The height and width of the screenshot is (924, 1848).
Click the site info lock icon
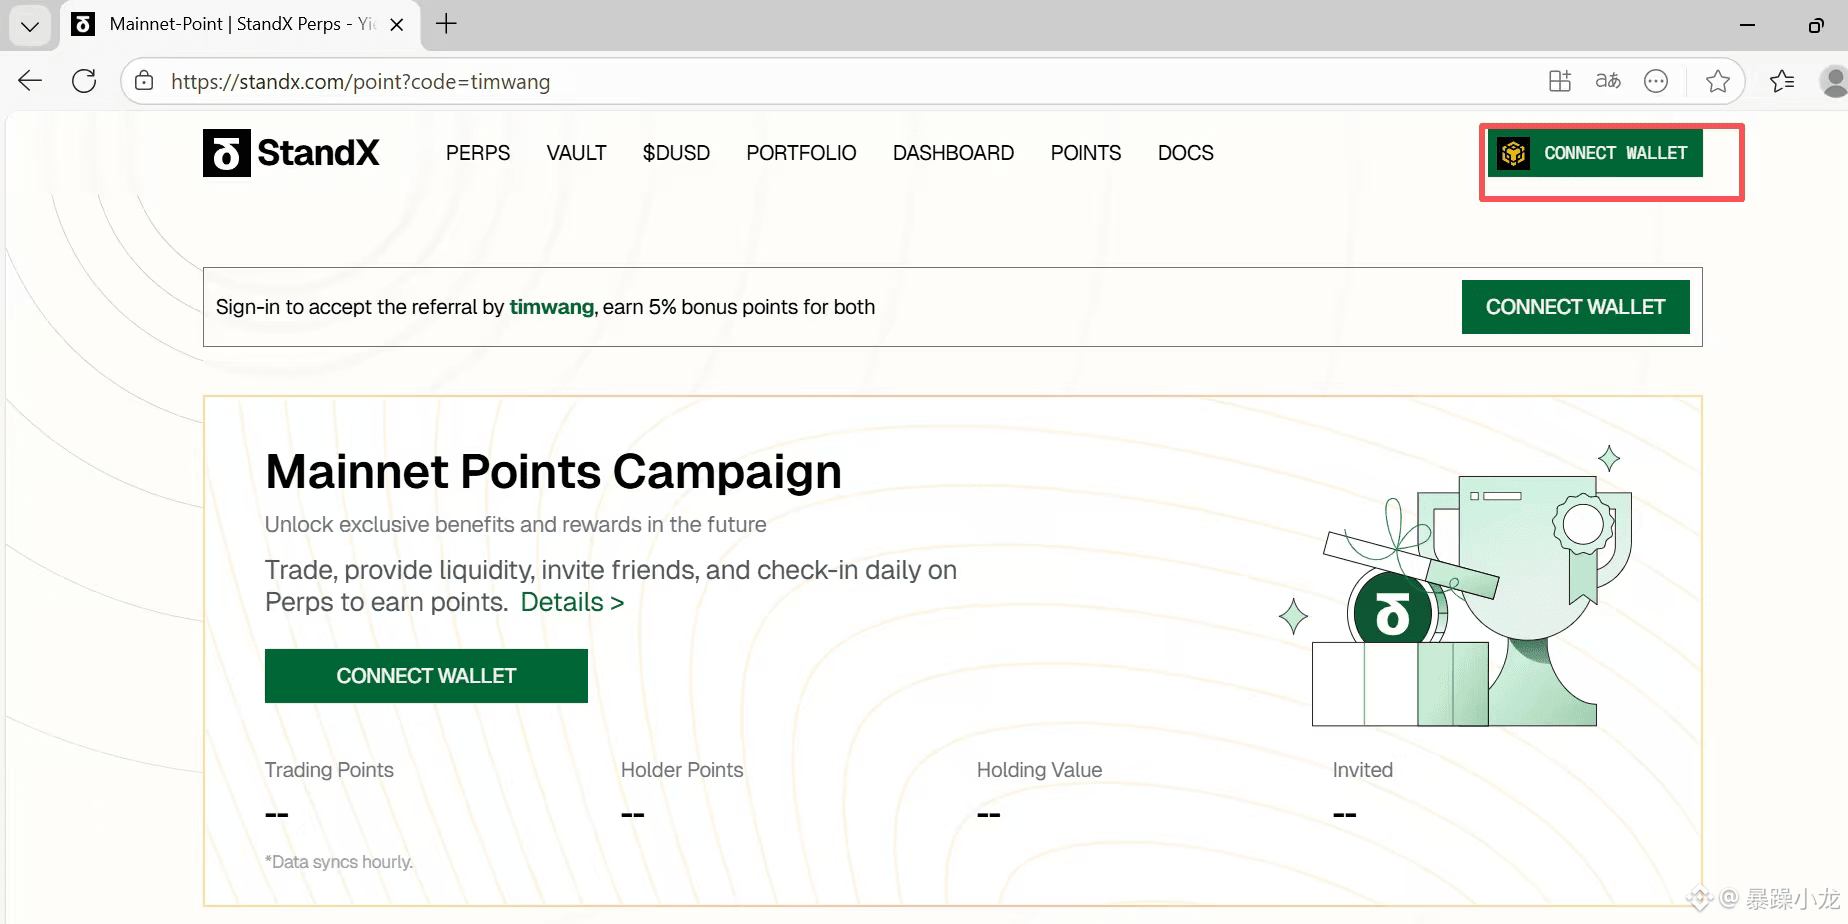pos(145,81)
